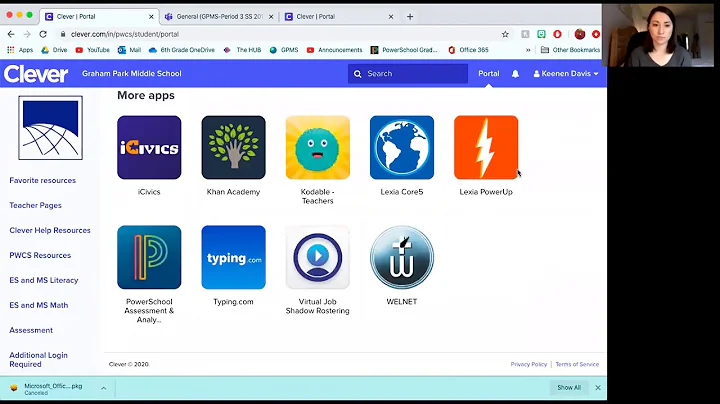Open Additional Login Required link
720x404 pixels.
39,359
